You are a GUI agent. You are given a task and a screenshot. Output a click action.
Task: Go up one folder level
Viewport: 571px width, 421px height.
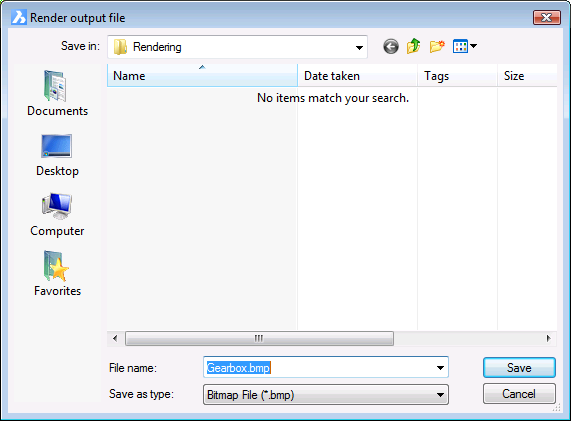(x=413, y=47)
